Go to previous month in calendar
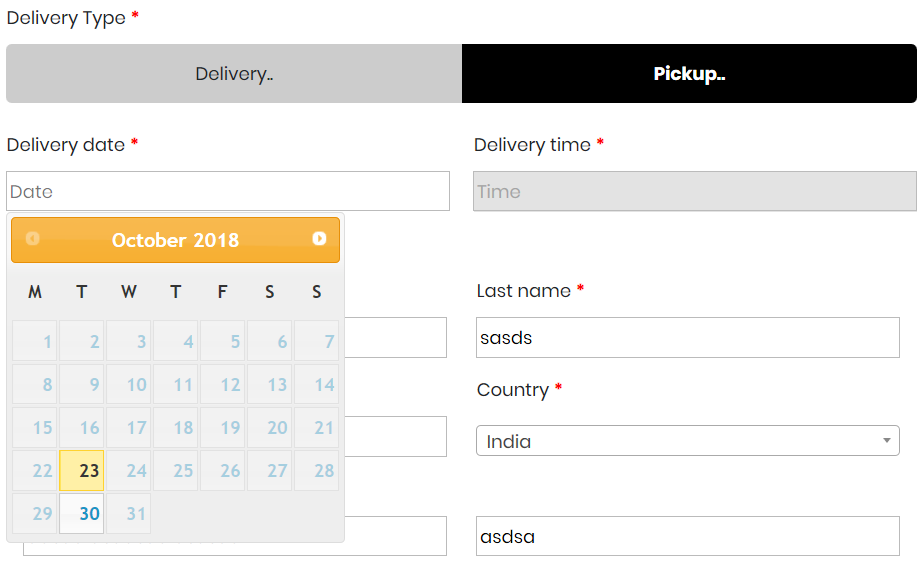 (x=33, y=239)
